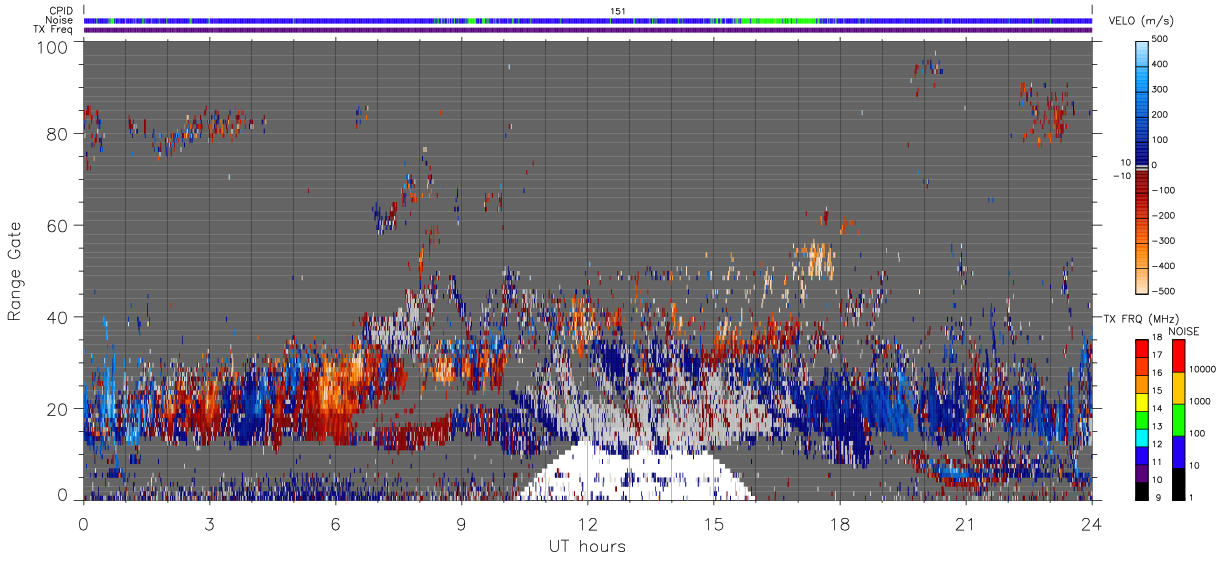1228x567 pixels.
Task: Click the '3' UT hour tick label
Action: pyautogui.click(x=210, y=524)
